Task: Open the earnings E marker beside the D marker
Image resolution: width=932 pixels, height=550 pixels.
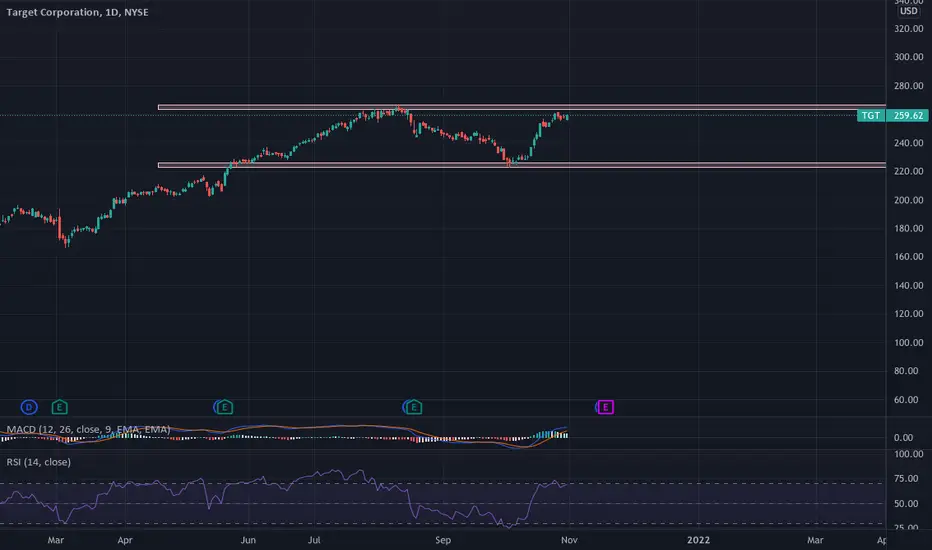Action: click(x=59, y=407)
